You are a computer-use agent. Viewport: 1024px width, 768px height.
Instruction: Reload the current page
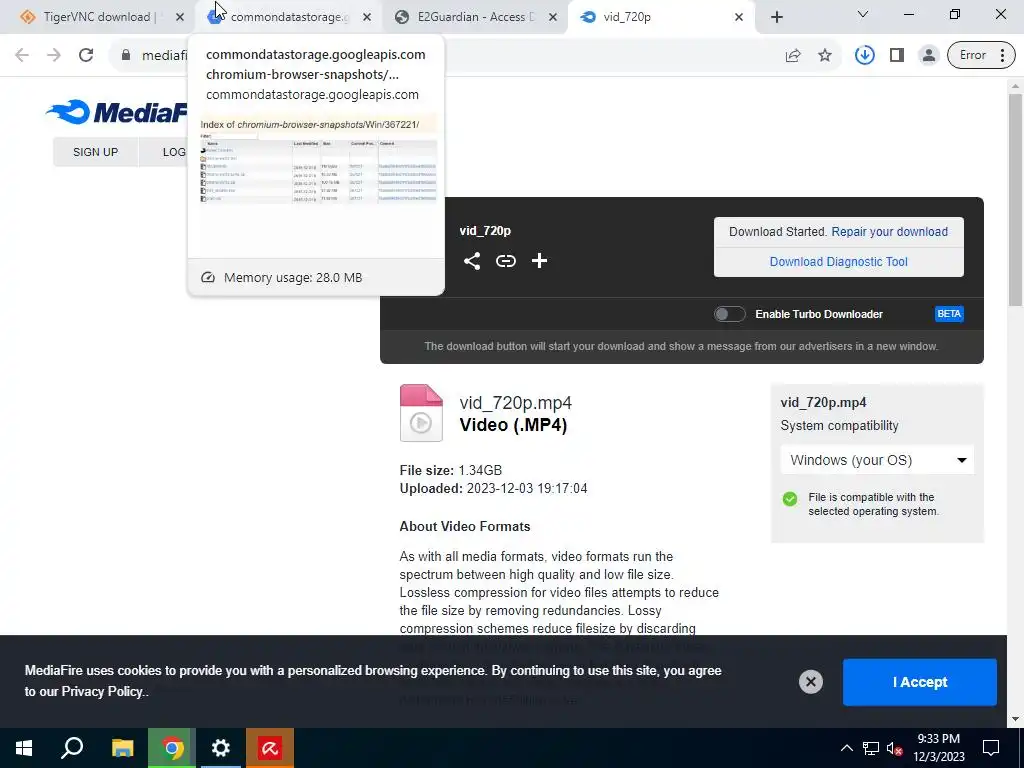[x=86, y=56]
